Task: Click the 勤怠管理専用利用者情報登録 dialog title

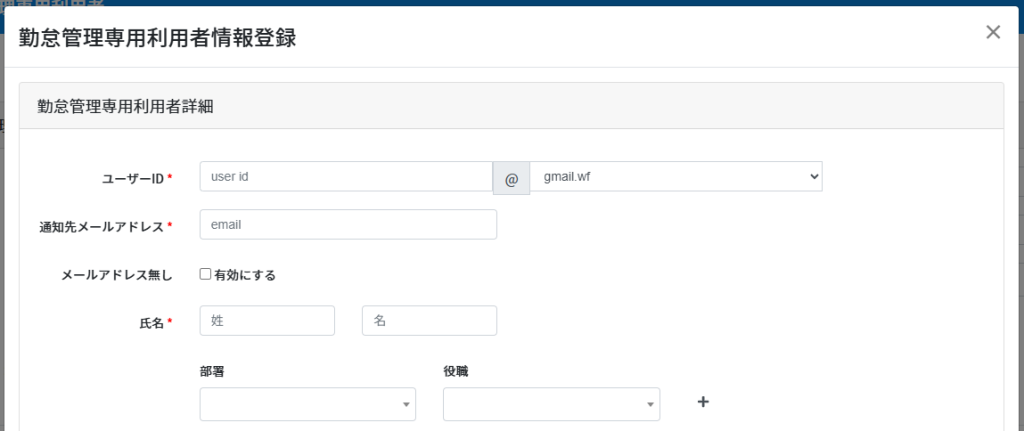Action: [x=157, y=38]
